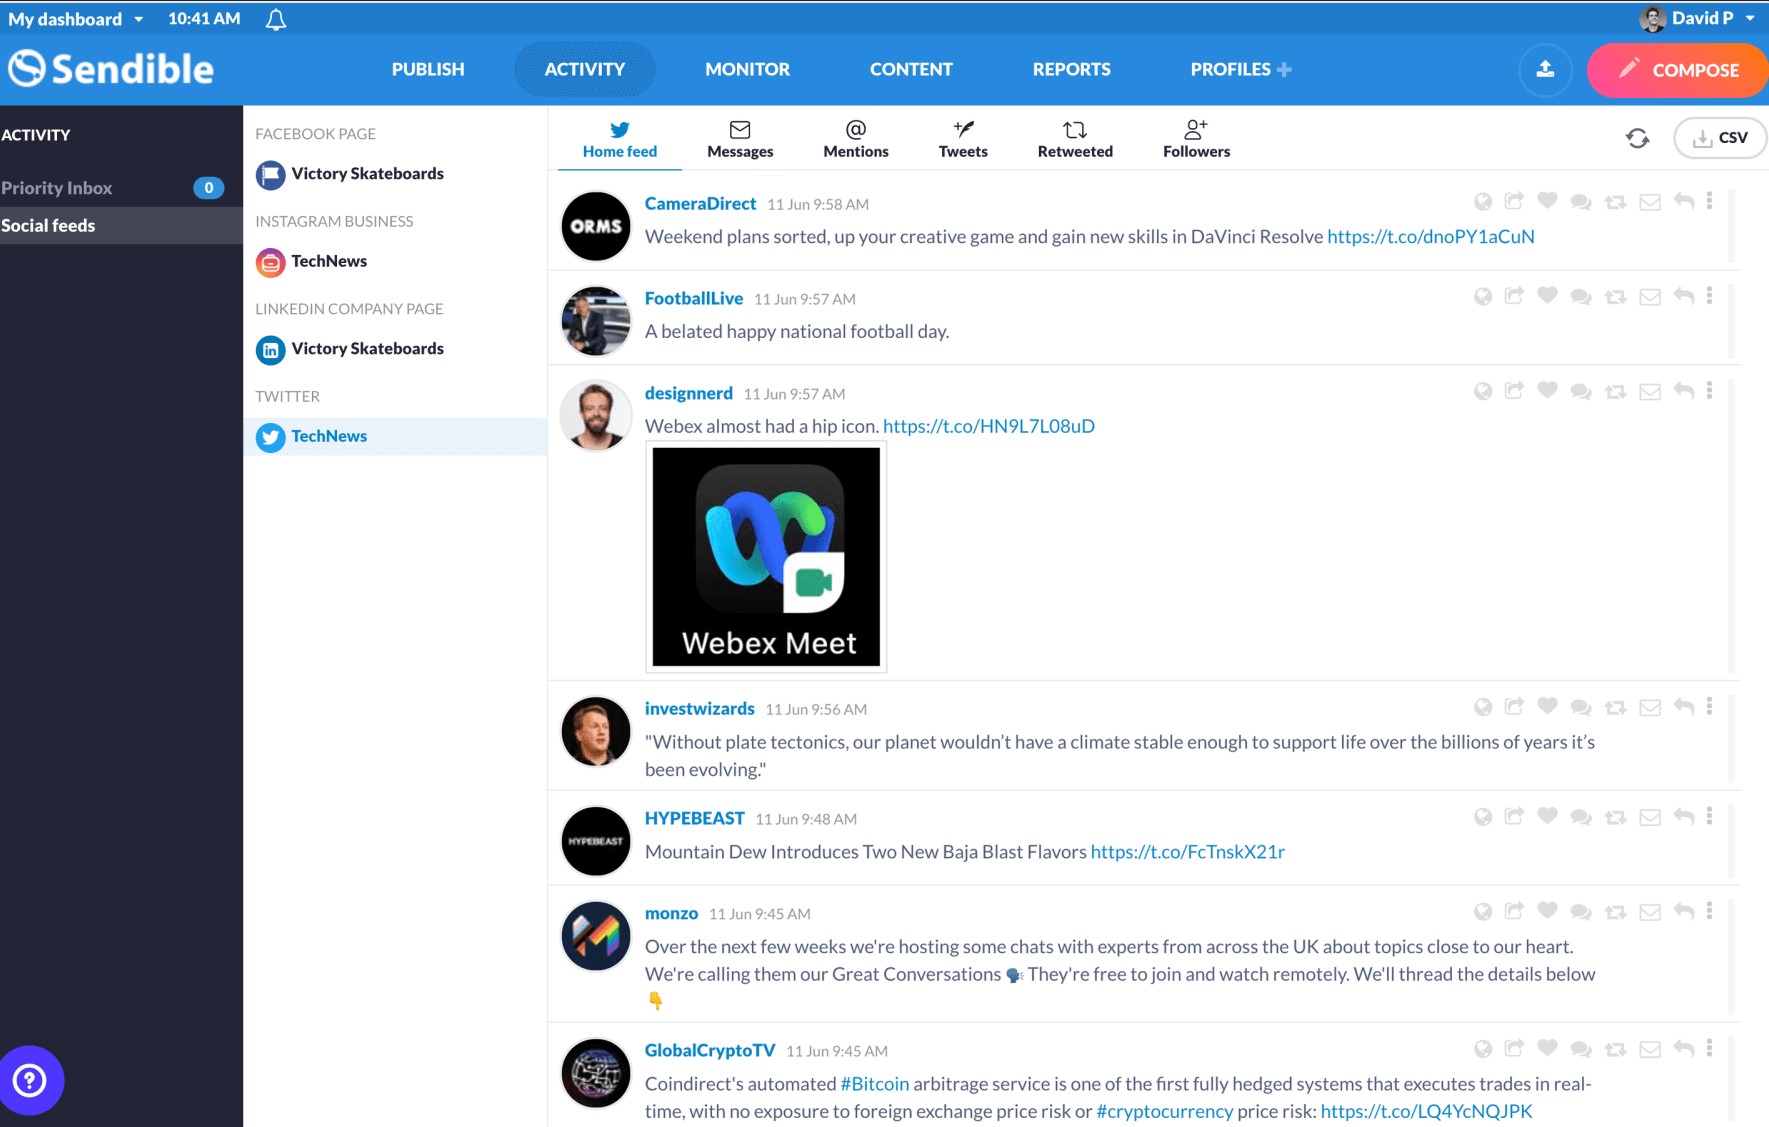The height and width of the screenshot is (1127, 1769).
Task: Open PROFILES to add a profile
Action: [x=1241, y=69]
